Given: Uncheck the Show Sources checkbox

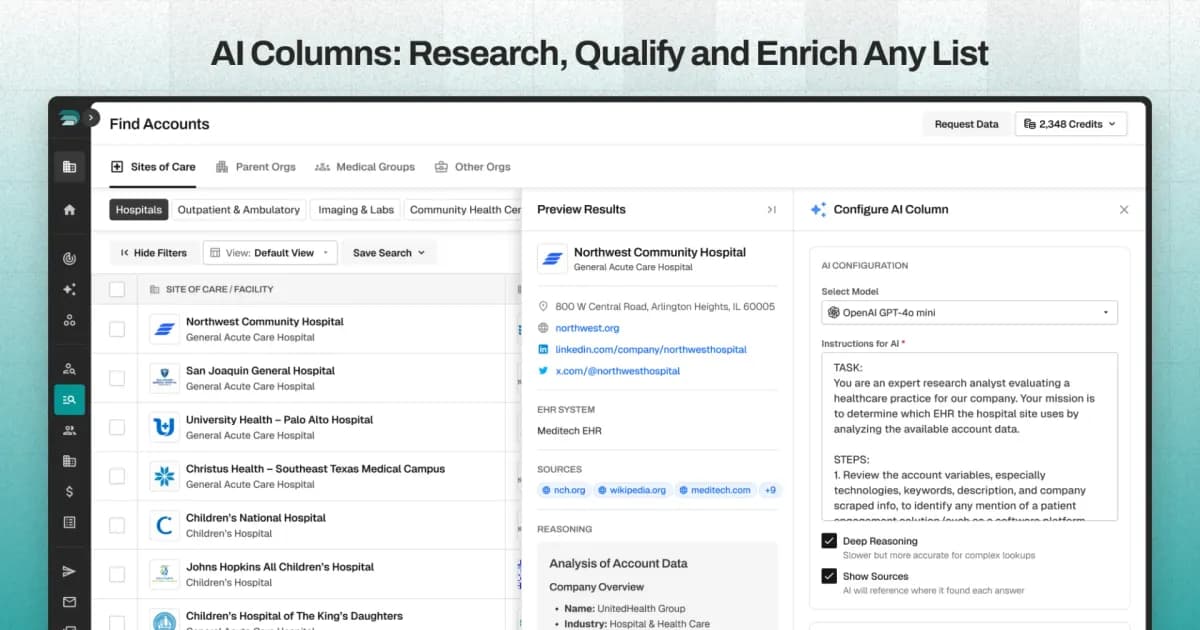Looking at the screenshot, I should 829,576.
